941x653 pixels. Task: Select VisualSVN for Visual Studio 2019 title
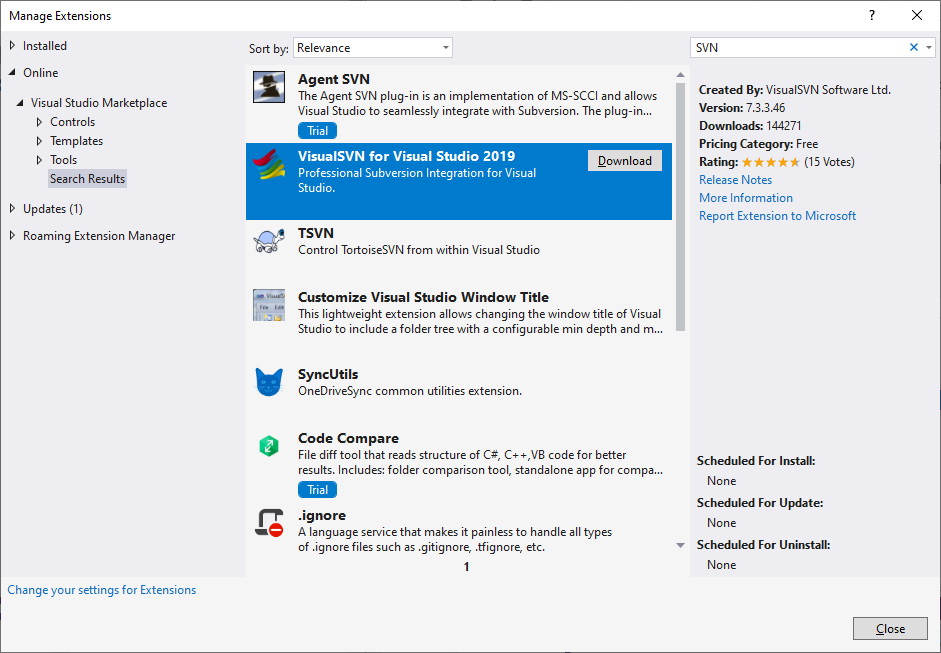coord(406,156)
